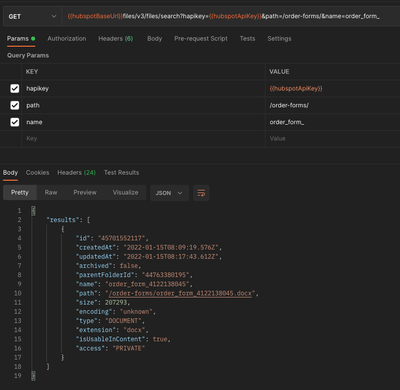This screenshot has height=390, width=400.
Task: Open the Authorization tab
Action: 67,39
